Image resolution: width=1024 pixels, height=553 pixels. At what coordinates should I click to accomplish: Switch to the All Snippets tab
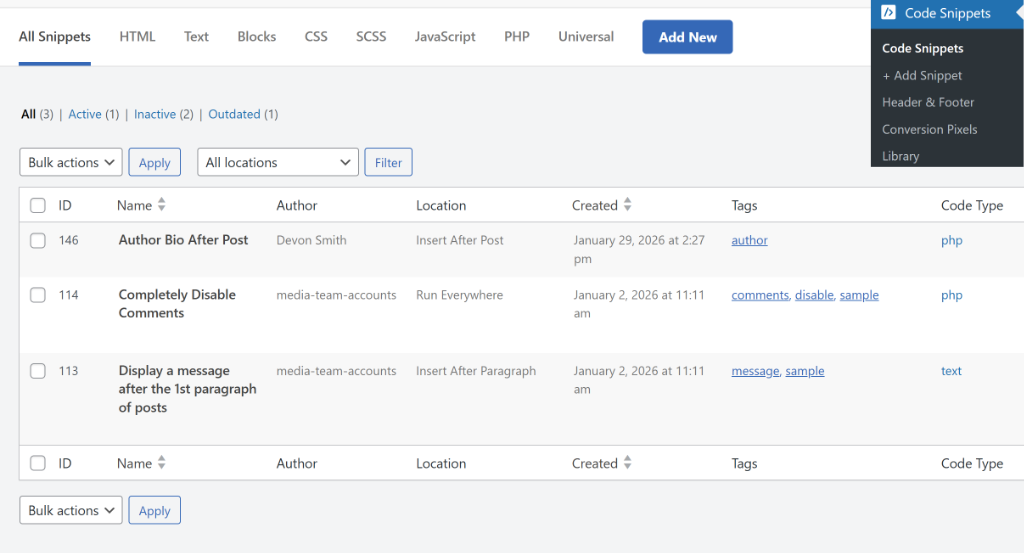point(54,37)
